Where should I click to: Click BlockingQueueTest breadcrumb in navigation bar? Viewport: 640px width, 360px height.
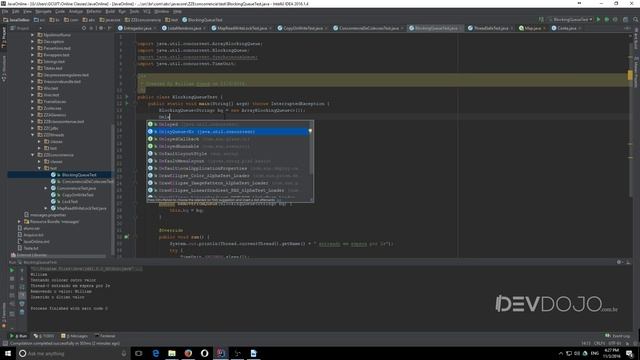(202, 20)
